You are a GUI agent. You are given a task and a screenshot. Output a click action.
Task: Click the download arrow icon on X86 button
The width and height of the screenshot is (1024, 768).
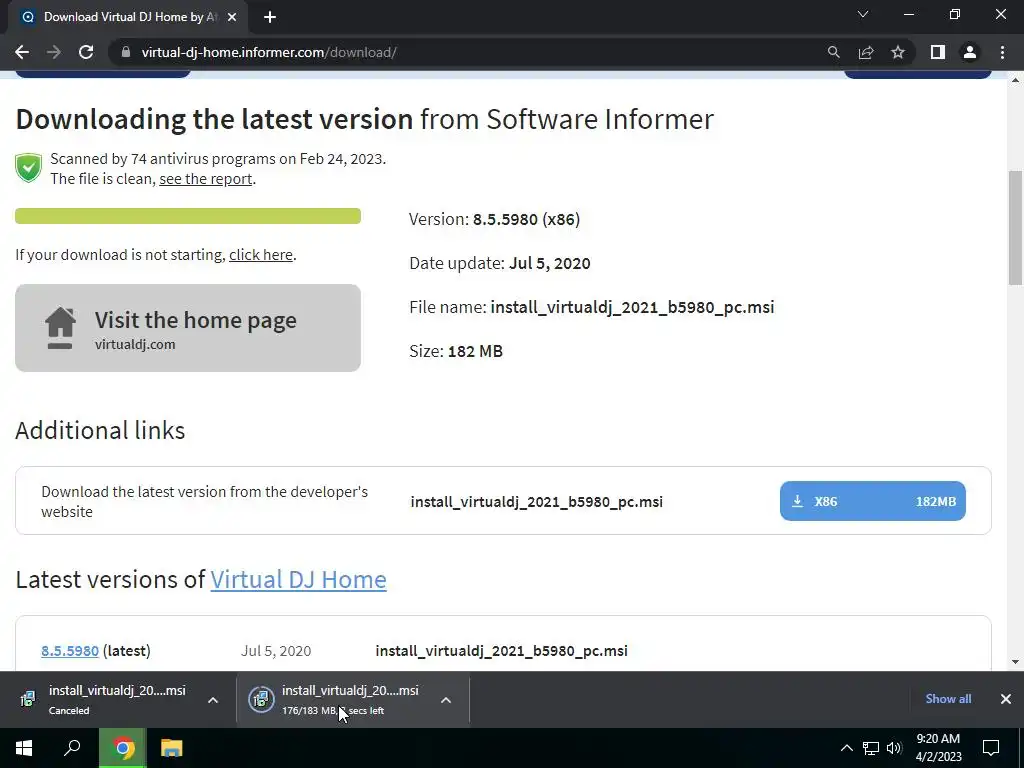tap(797, 501)
